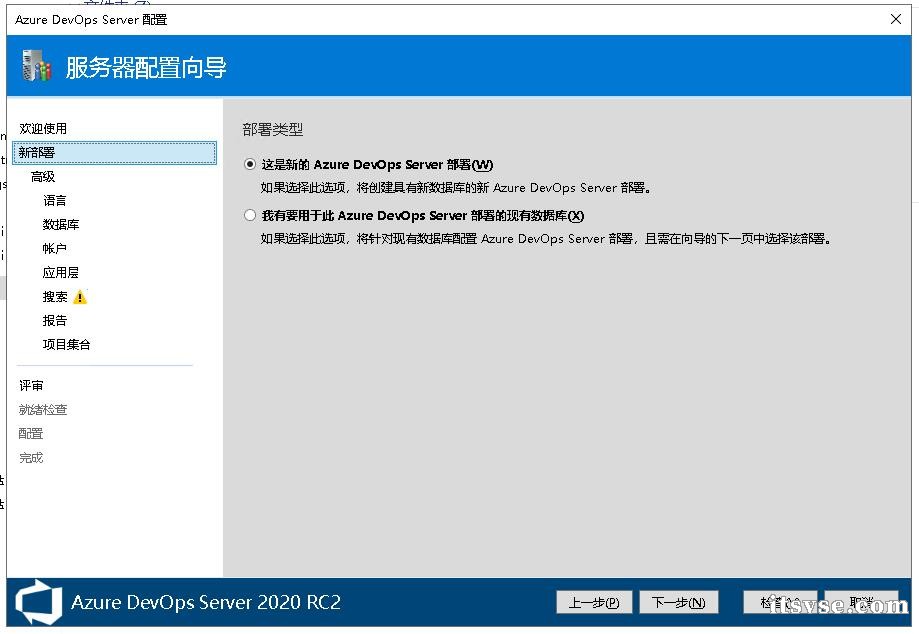919x634 pixels.
Task: Open the 报告 step
Action: coord(55,321)
